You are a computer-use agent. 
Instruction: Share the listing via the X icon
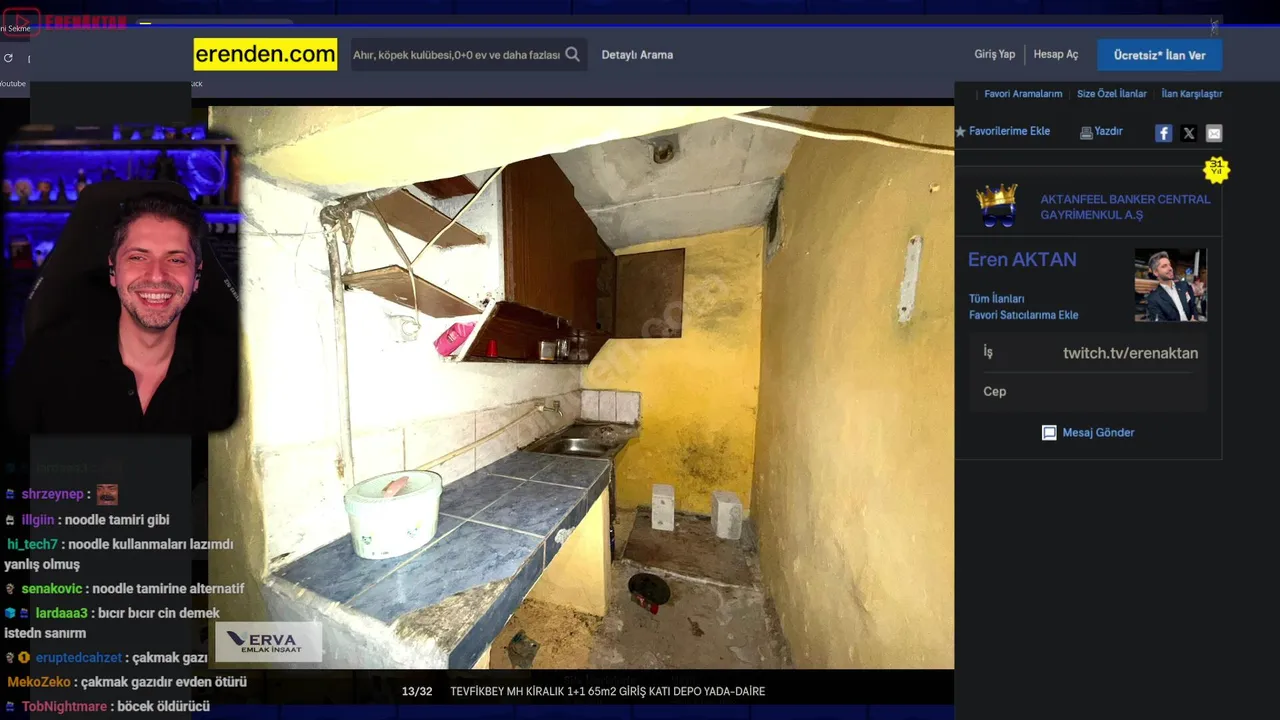tap(1188, 133)
